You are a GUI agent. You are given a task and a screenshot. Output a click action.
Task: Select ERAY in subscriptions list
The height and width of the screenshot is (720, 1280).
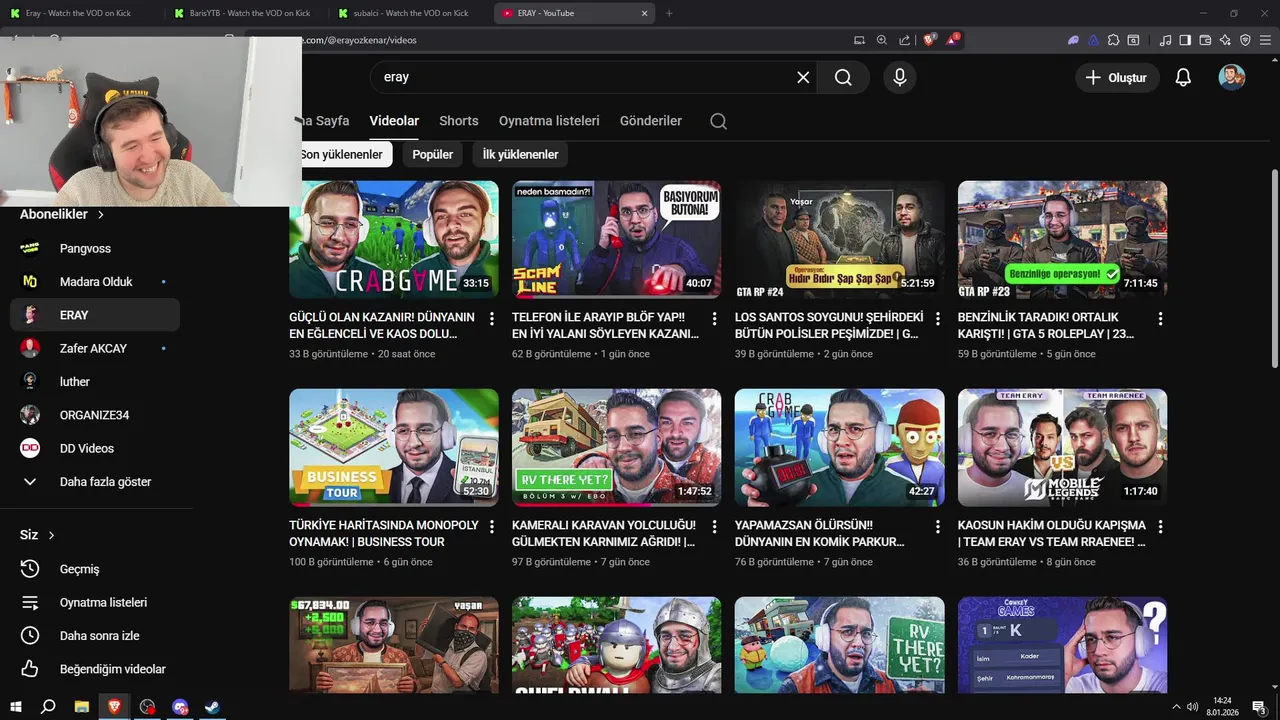click(x=95, y=315)
